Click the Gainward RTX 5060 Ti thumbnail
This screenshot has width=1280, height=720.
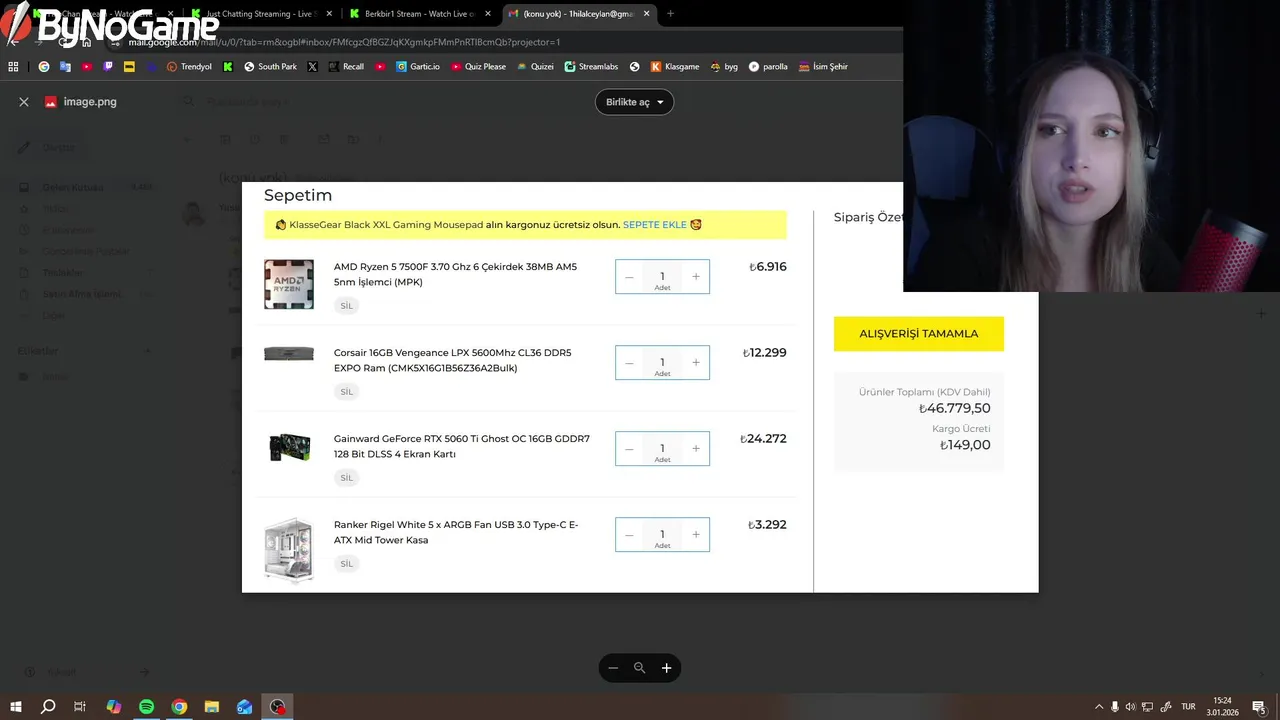tap(289, 447)
